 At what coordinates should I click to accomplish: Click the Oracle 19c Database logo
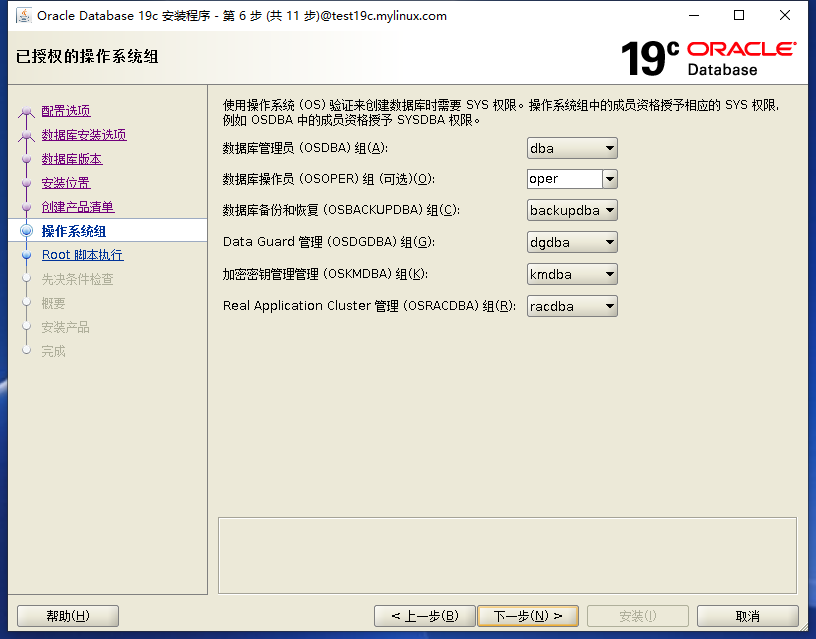point(708,58)
